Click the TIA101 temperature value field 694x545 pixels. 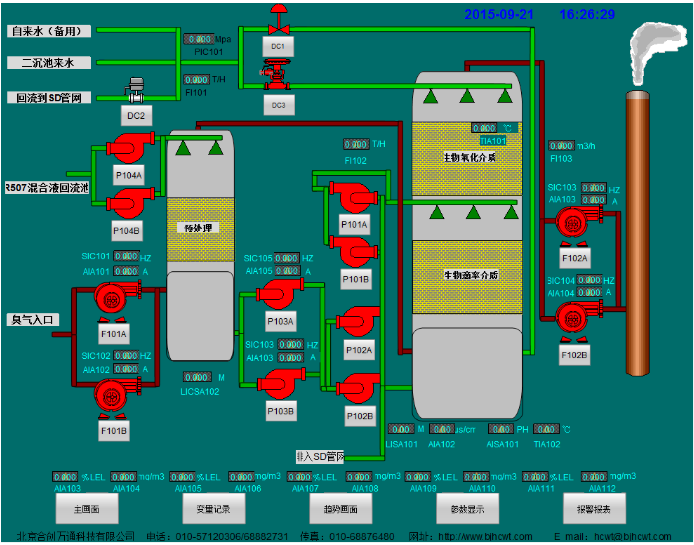click(484, 128)
